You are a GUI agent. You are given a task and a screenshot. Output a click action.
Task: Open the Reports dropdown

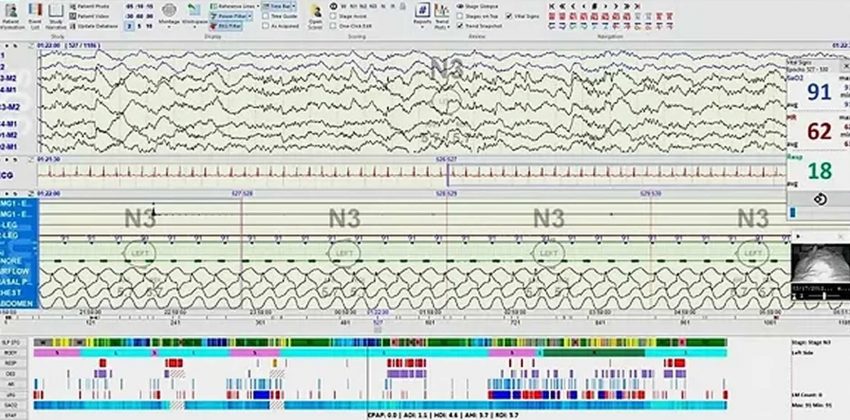pos(422,15)
